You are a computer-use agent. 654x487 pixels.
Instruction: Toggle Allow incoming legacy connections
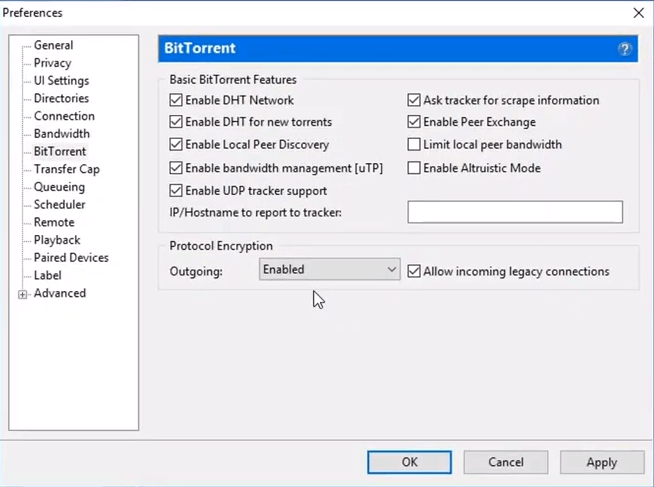point(414,271)
